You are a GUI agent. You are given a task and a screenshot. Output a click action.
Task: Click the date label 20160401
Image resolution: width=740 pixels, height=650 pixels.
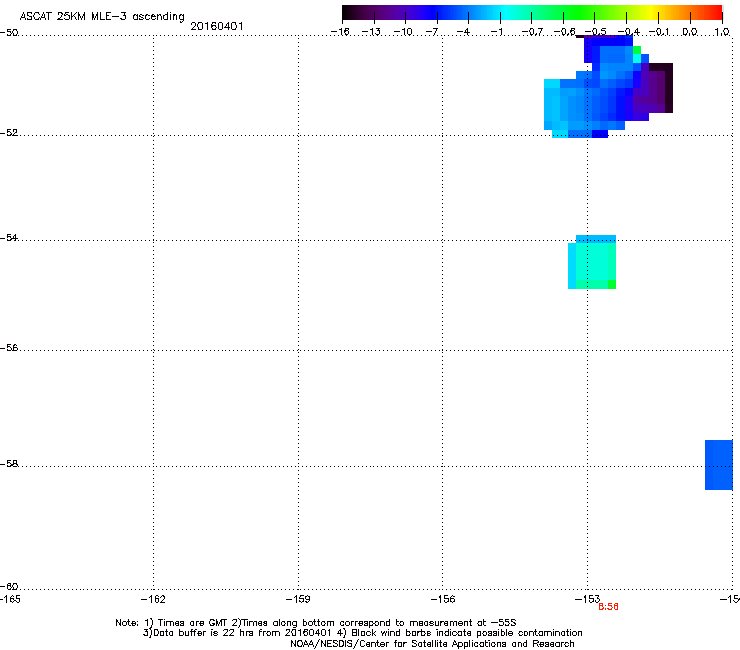[x=217, y=26]
